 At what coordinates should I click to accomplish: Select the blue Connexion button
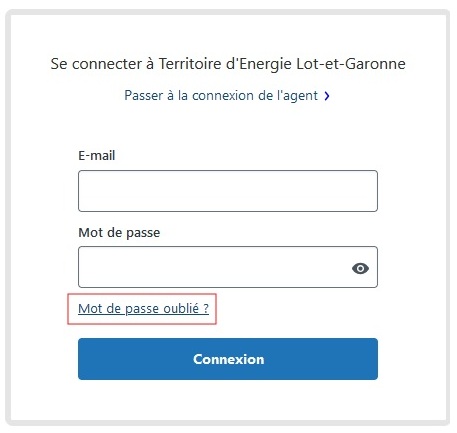pos(228,359)
